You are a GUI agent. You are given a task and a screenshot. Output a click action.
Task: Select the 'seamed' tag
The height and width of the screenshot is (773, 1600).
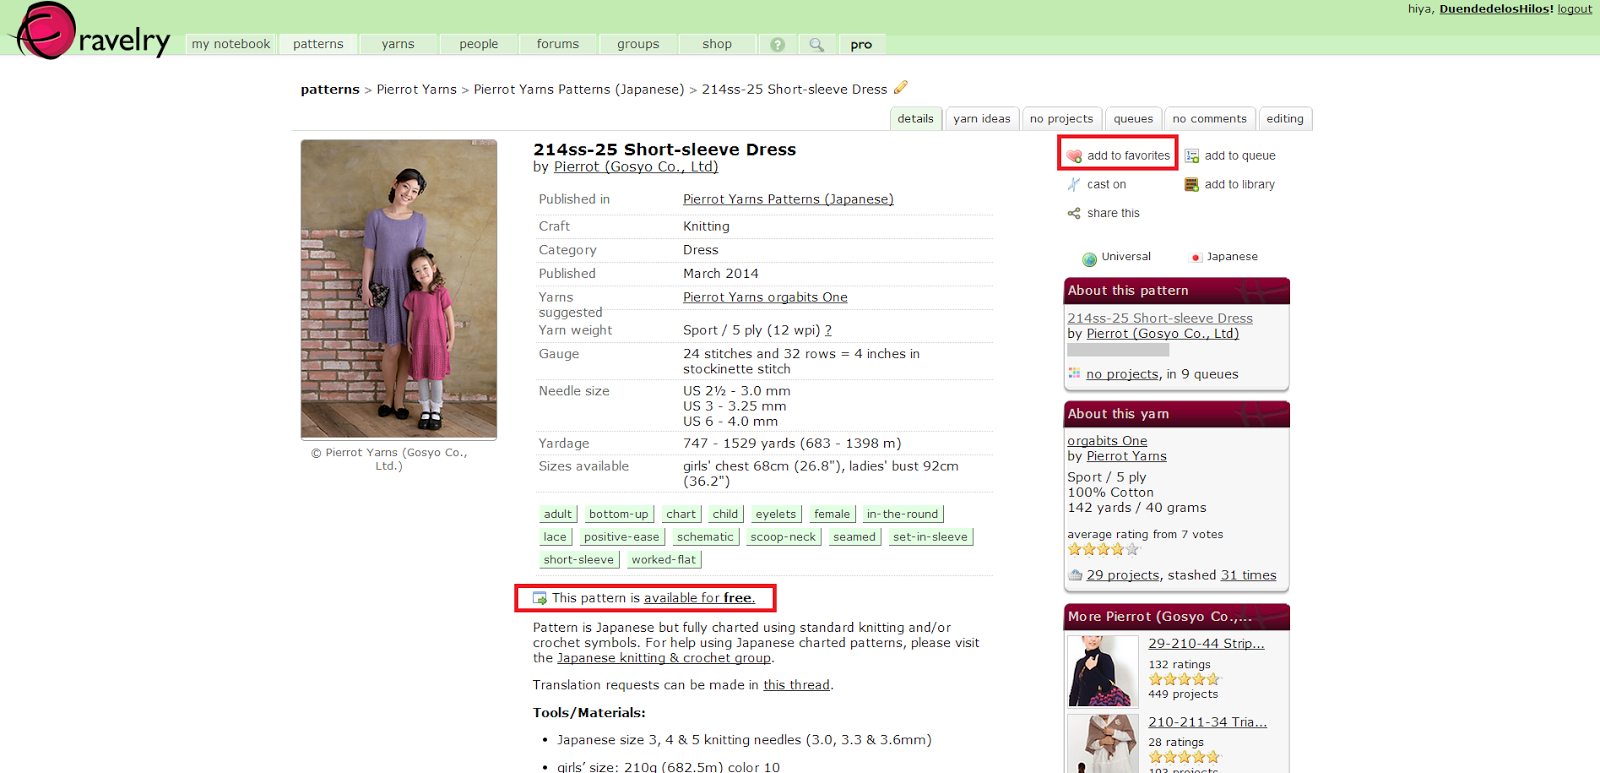pos(854,537)
